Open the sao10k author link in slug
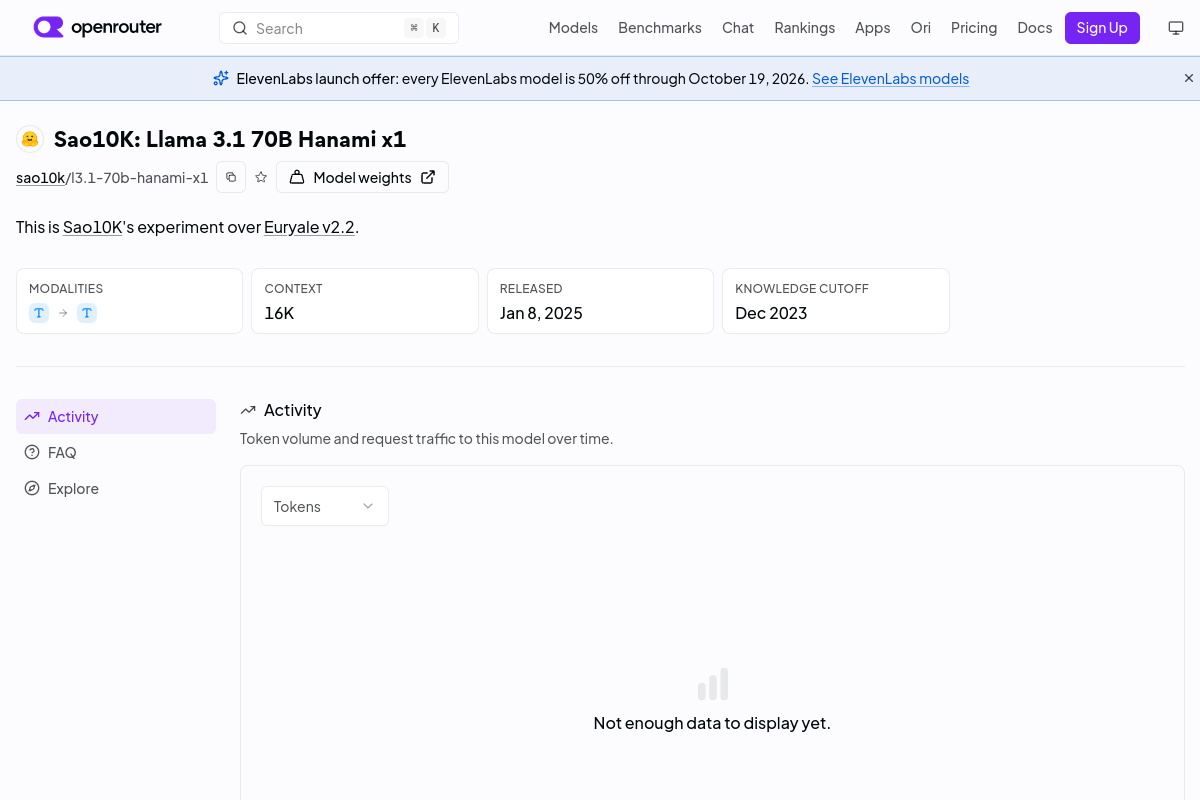 coord(40,178)
